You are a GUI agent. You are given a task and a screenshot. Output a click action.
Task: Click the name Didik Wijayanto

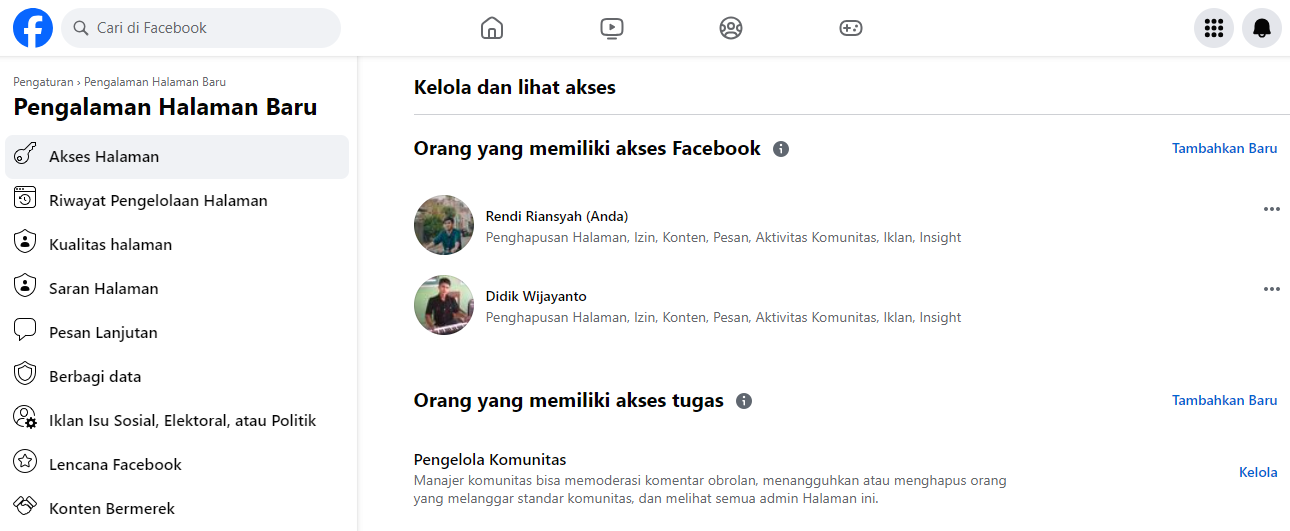(536, 296)
